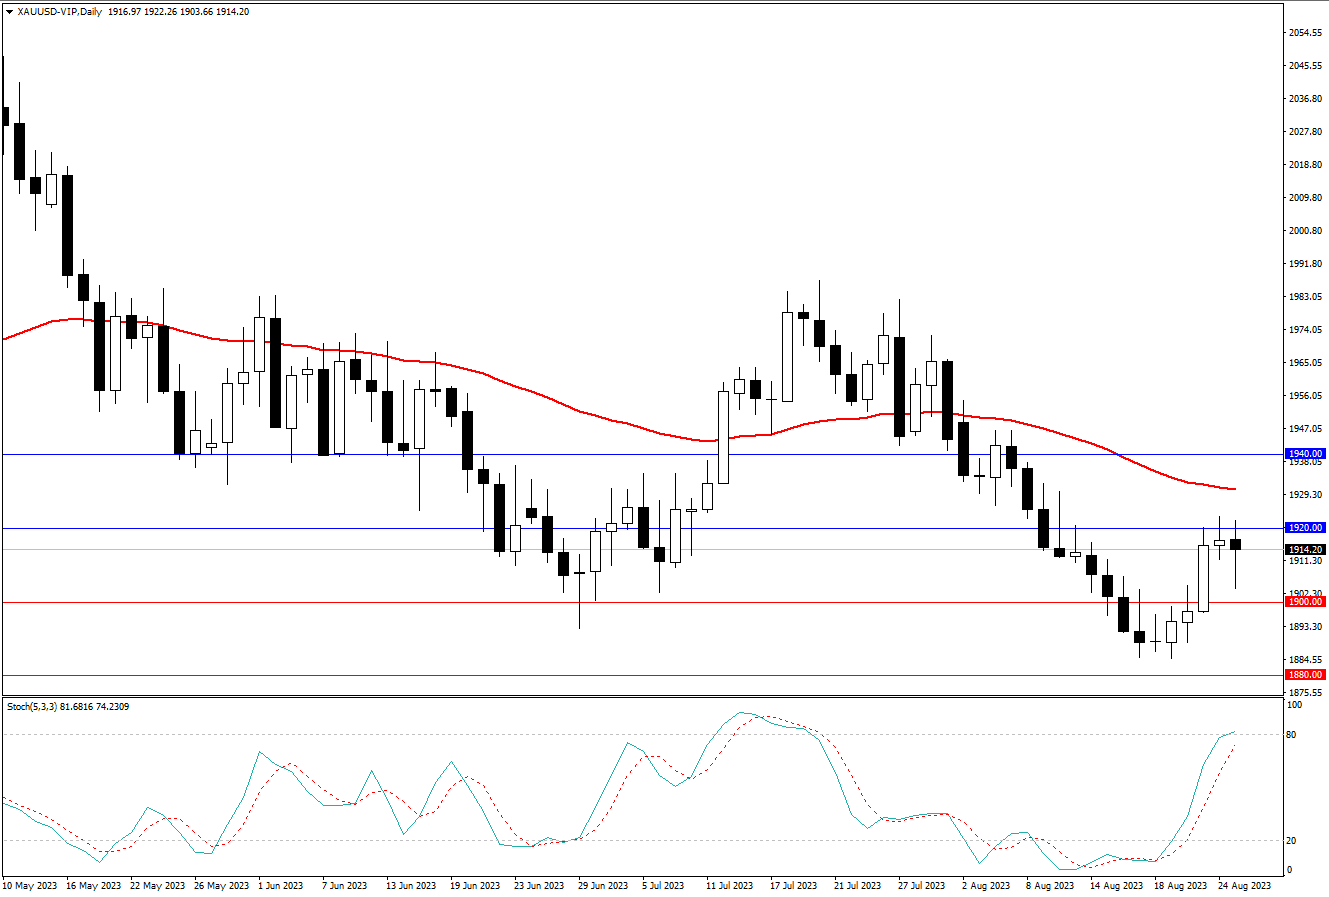Click the 24 Aug 2023 date label
1329x897 pixels.
point(1246,885)
